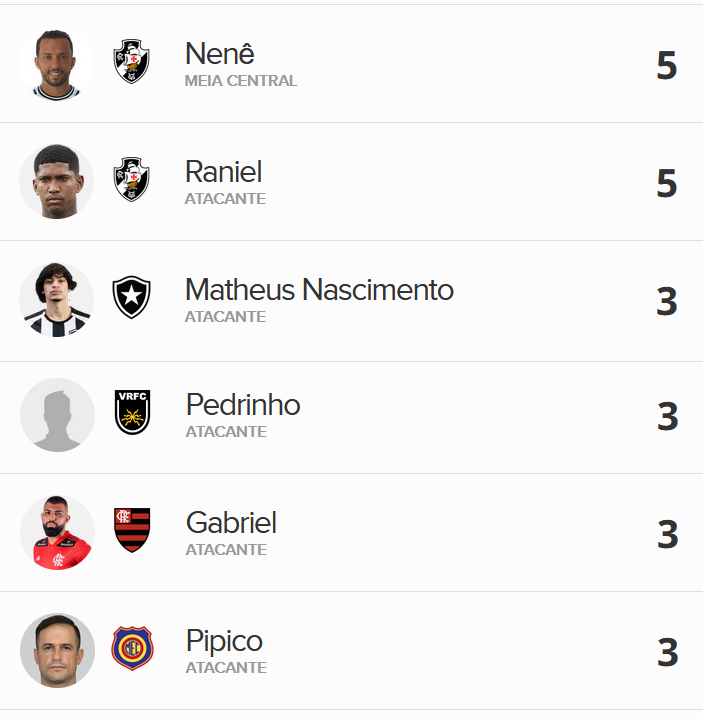703x719 pixels.
Task: Open Gabriel's player photo
Action: pos(57,532)
